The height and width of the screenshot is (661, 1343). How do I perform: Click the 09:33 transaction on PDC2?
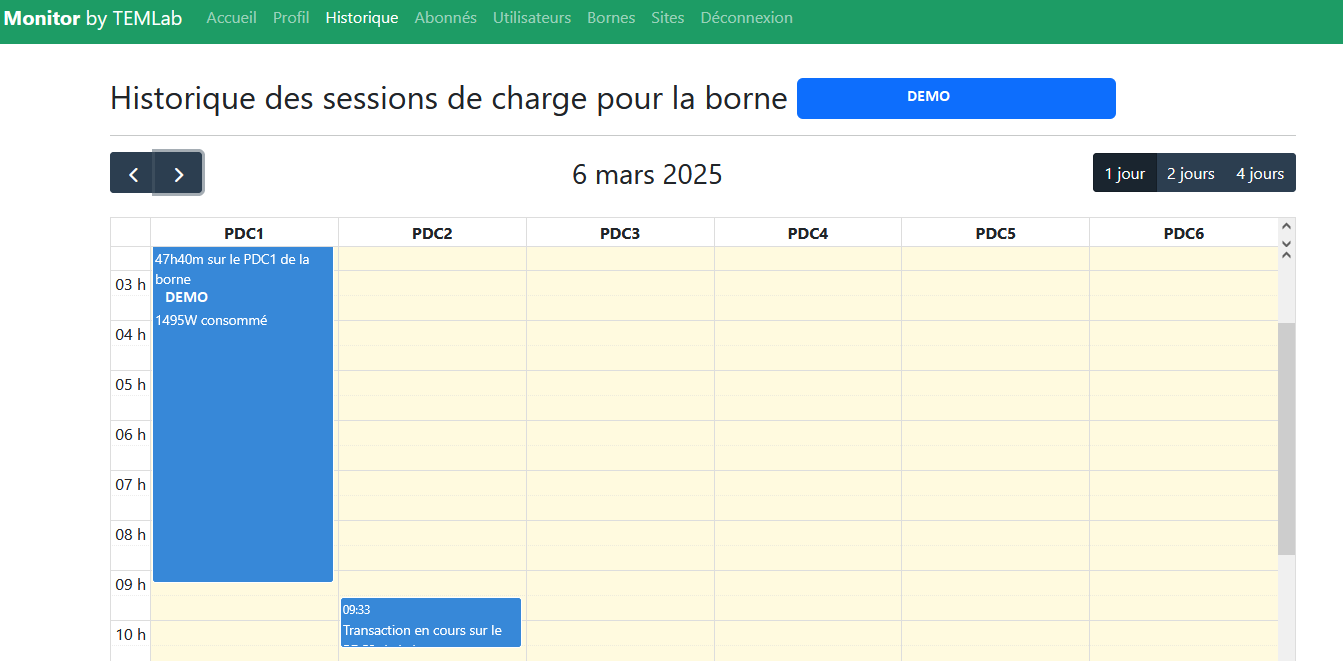(x=431, y=622)
